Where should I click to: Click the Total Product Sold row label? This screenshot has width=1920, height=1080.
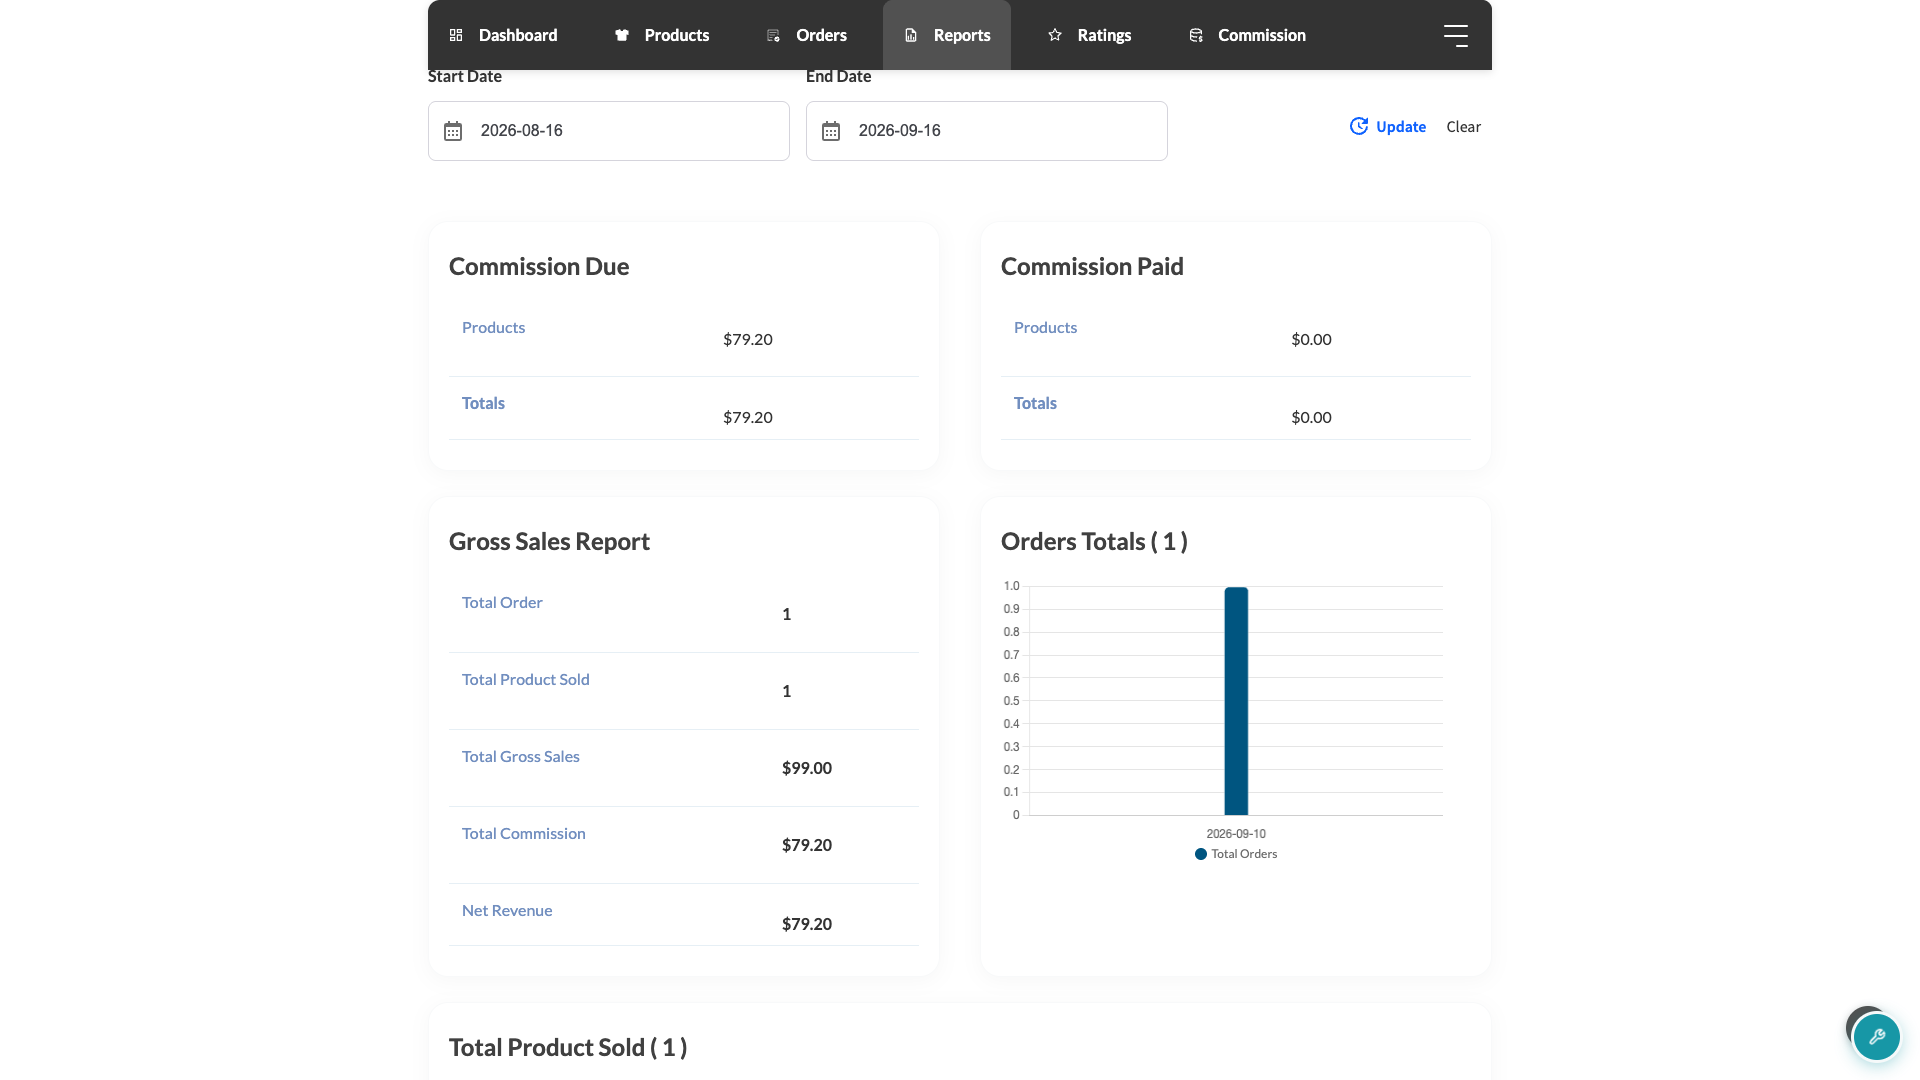[526, 679]
